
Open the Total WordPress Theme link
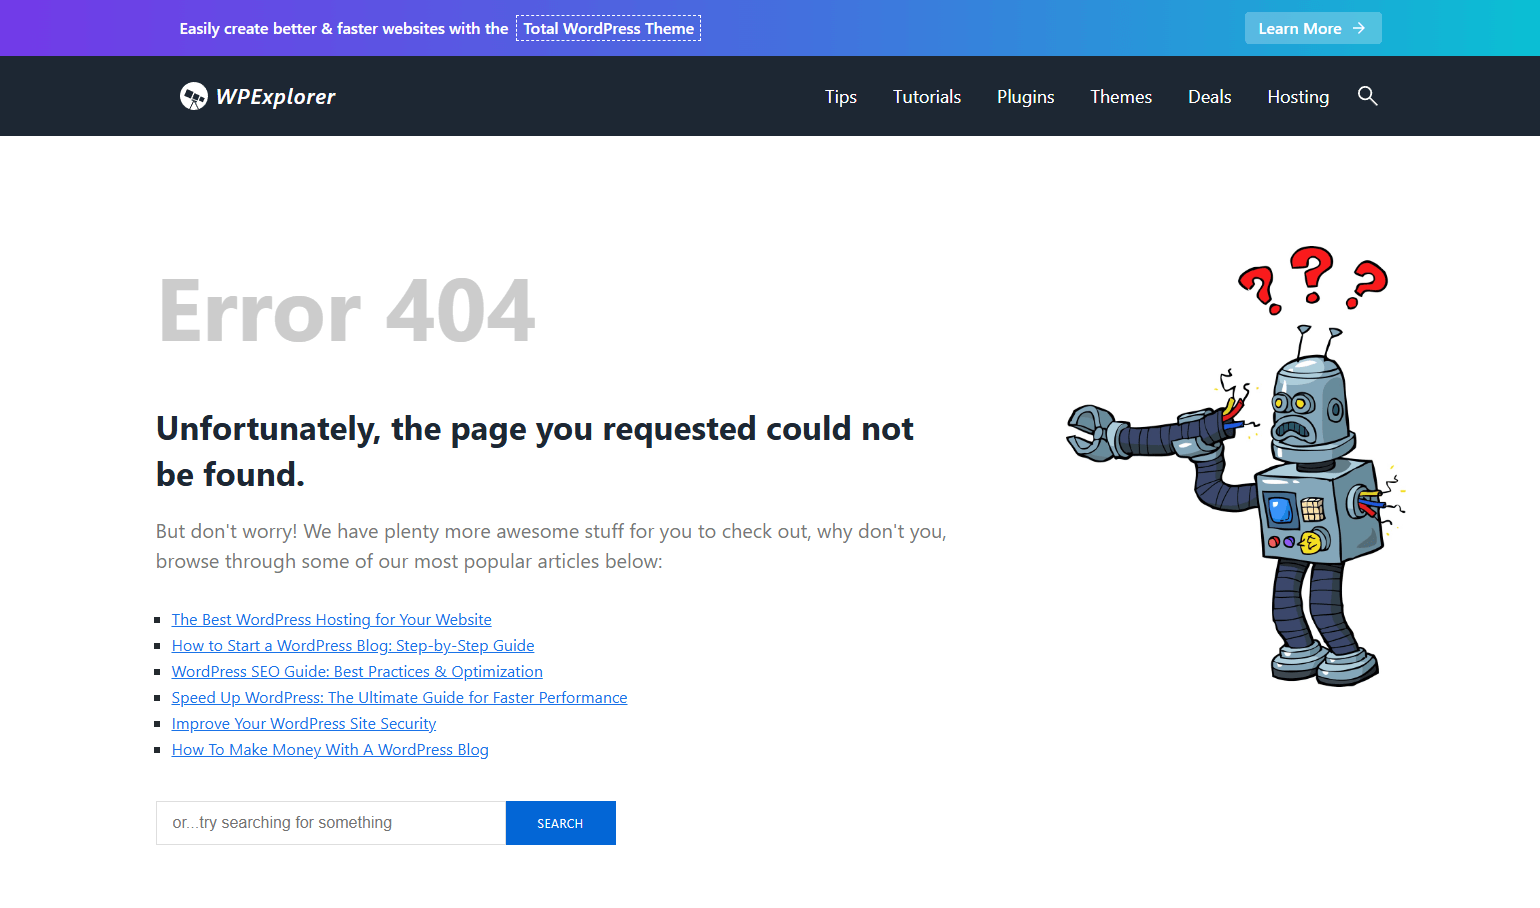pyautogui.click(x=608, y=29)
